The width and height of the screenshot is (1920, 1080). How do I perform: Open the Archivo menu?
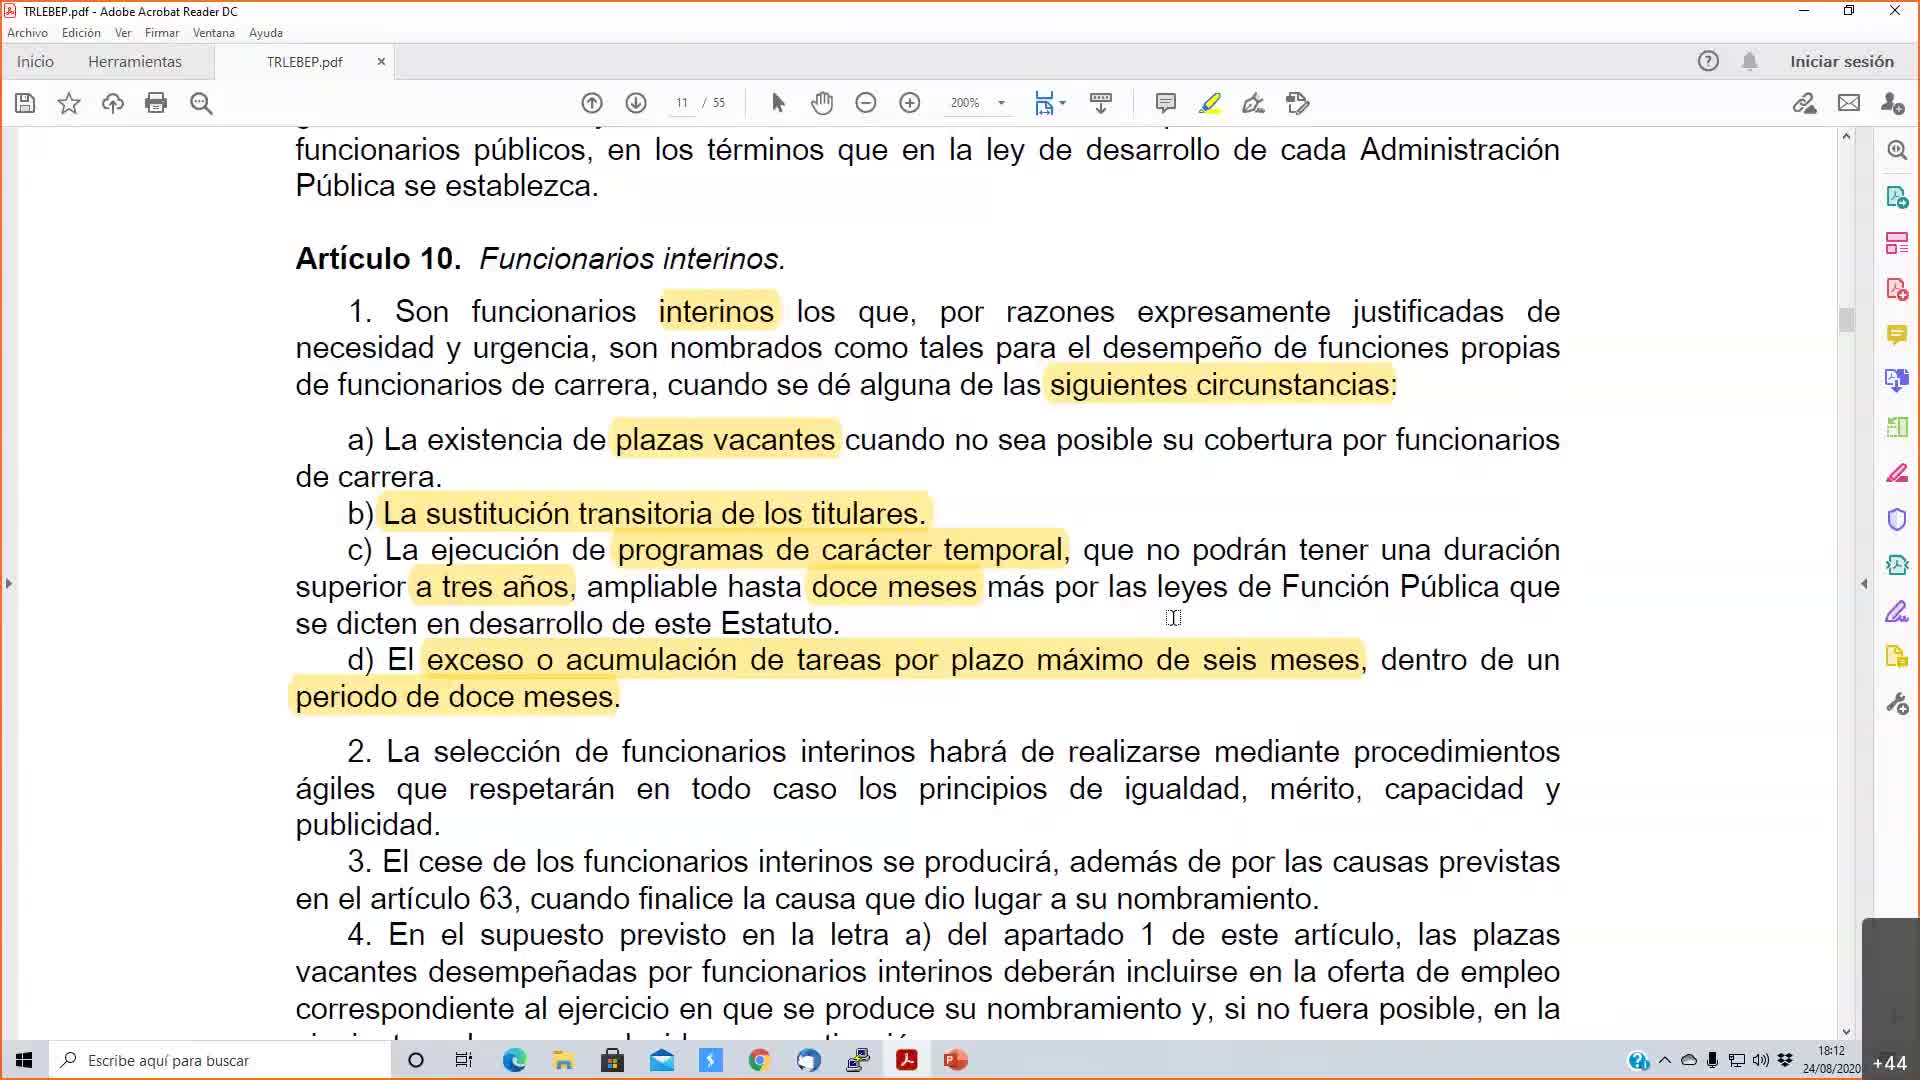tap(27, 33)
